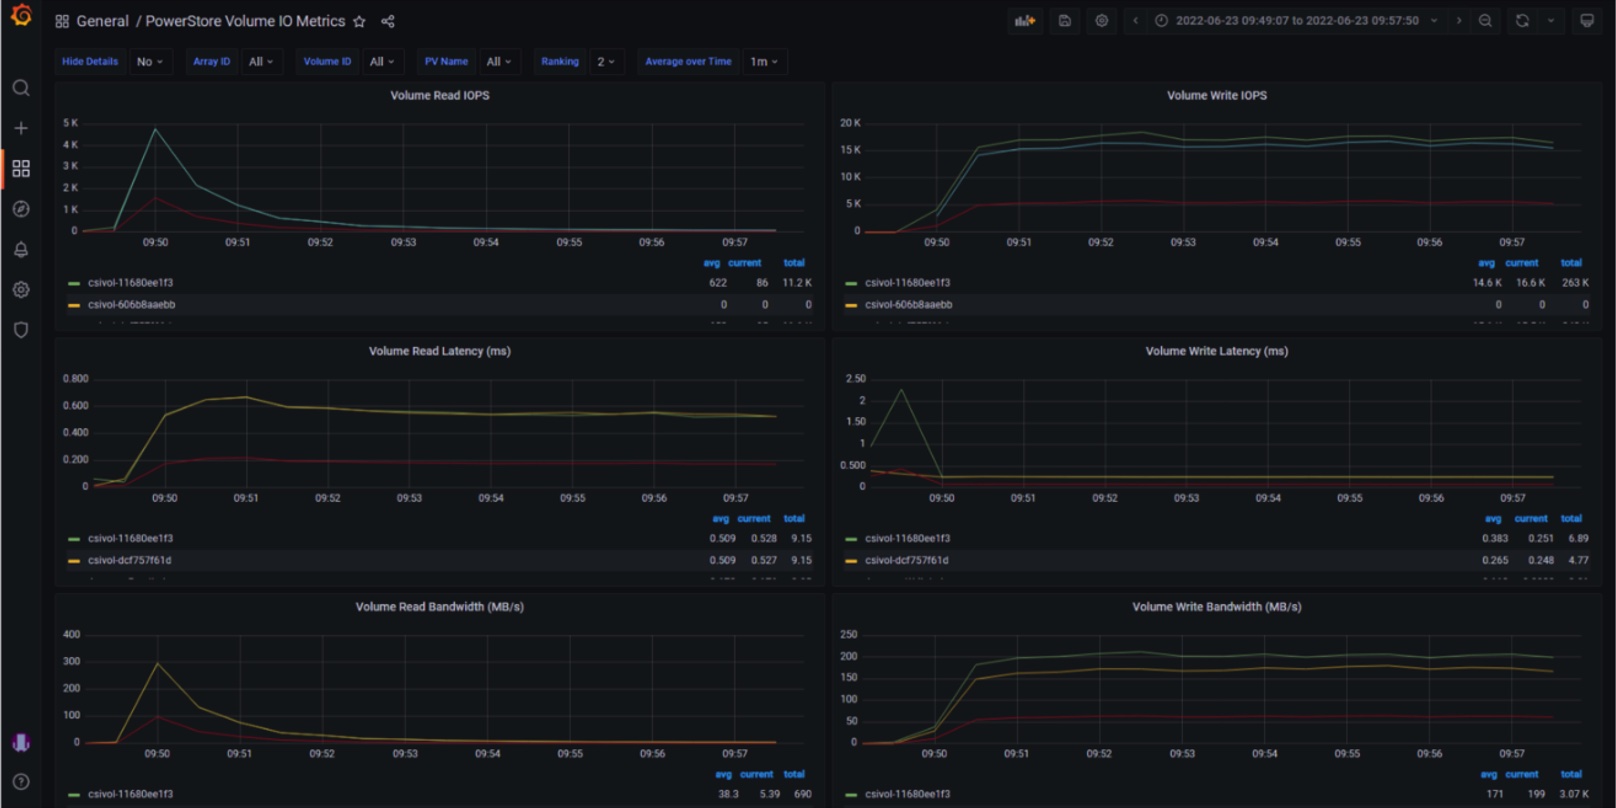Toggle csivol-606b8aaebb series in Read IOPS legend

point(131,305)
